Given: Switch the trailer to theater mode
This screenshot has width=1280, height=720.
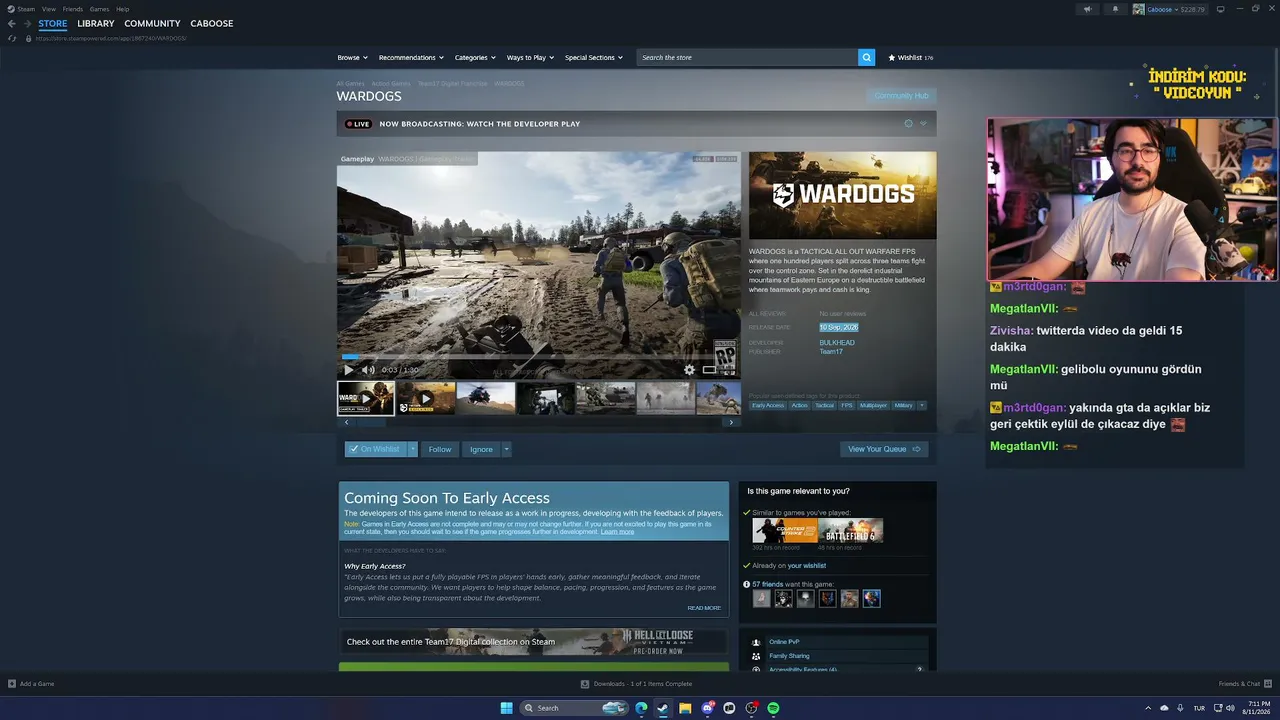Looking at the screenshot, I should tap(709, 370).
